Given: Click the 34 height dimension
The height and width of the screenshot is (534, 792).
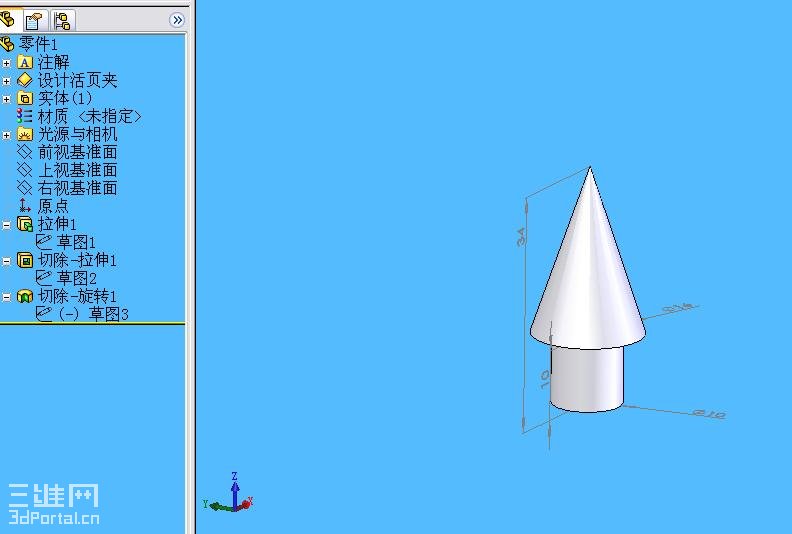Looking at the screenshot, I should 521,237.
